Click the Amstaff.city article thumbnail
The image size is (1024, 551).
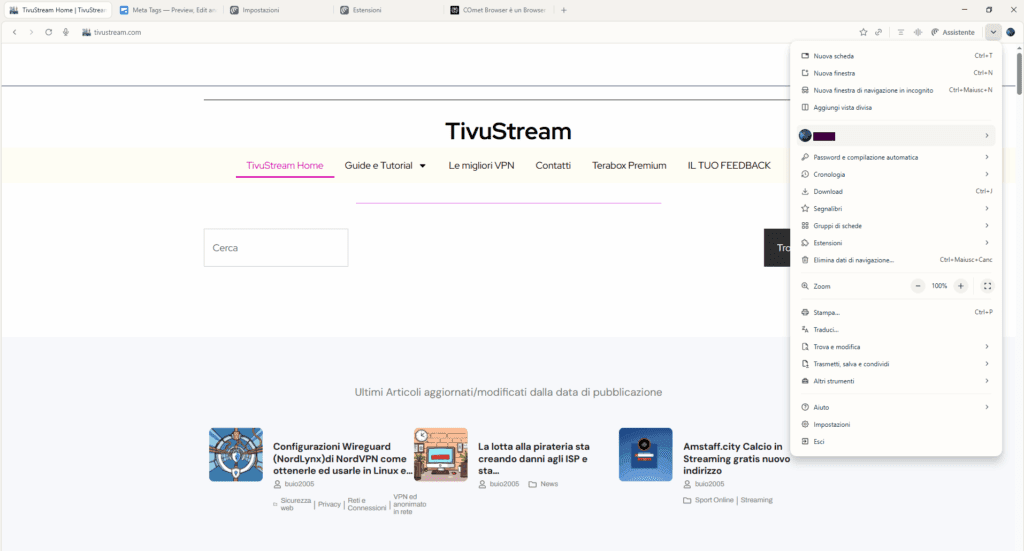646,454
